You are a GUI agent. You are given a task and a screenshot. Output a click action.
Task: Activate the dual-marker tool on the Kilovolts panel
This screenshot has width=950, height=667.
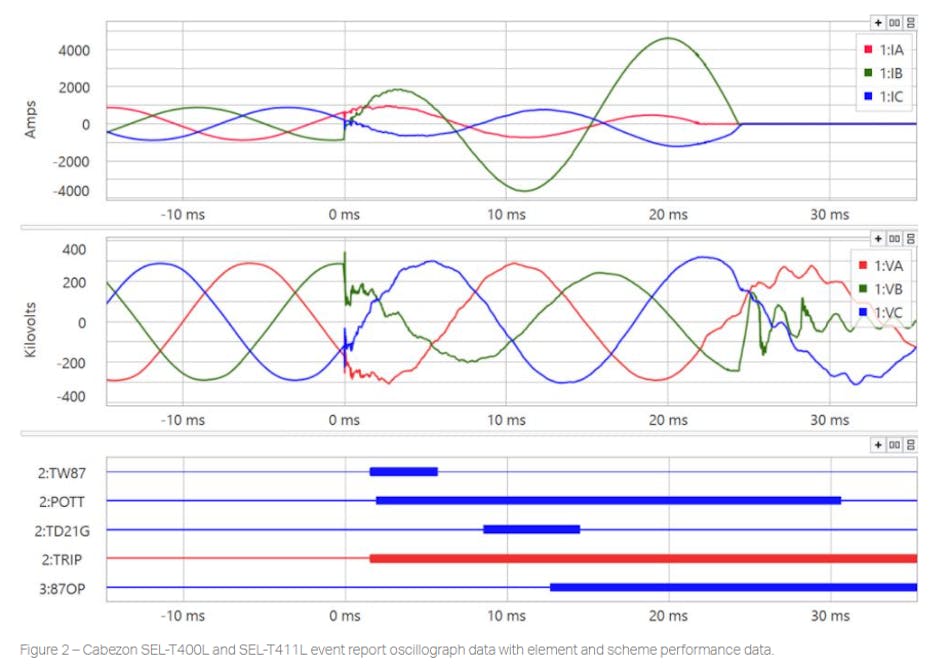[x=894, y=238]
